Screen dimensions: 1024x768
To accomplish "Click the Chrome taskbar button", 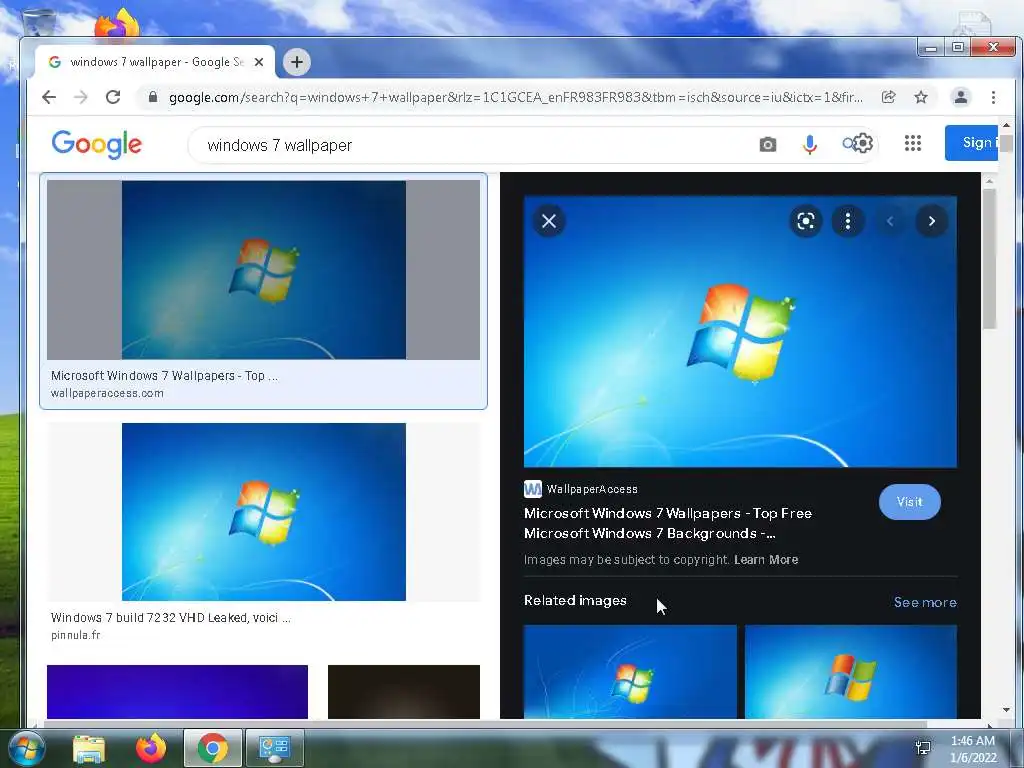I will [212, 748].
